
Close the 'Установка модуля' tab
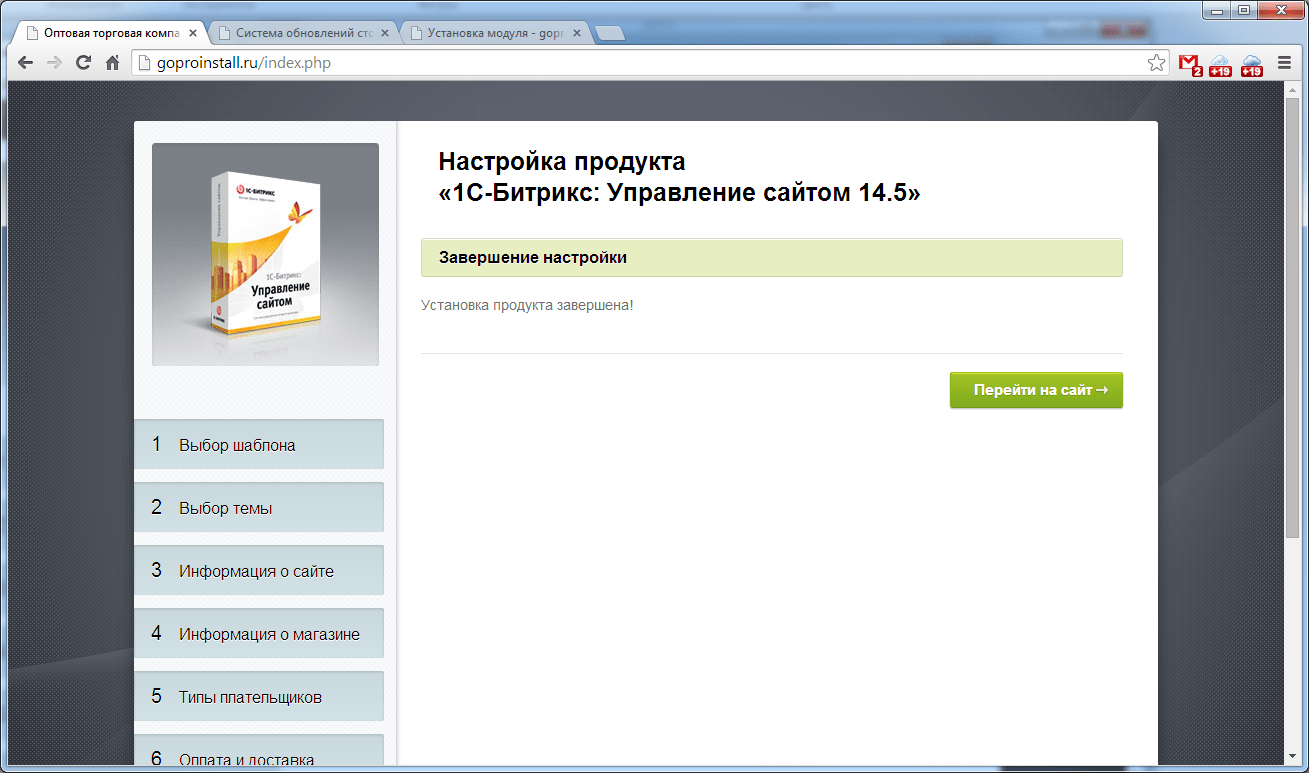coord(576,33)
